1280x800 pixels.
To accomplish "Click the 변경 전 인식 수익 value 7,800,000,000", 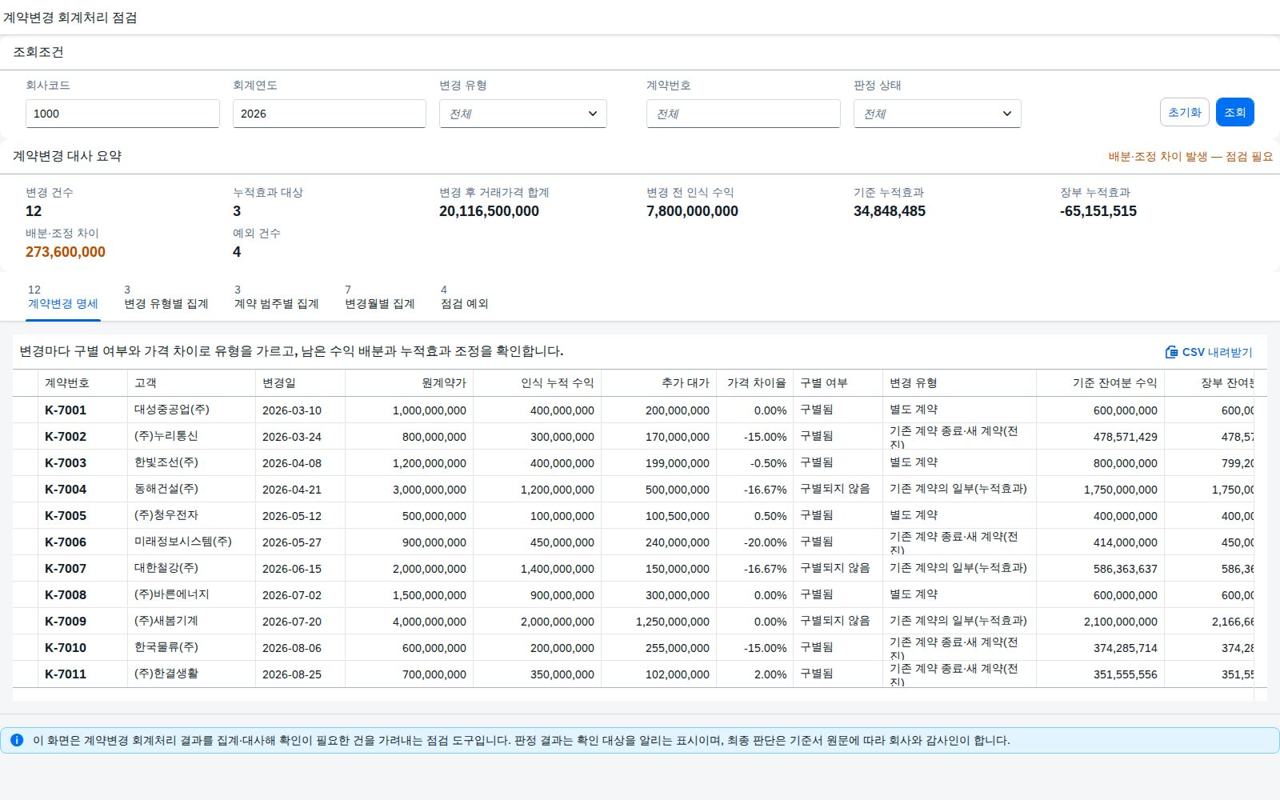I will tap(692, 211).
